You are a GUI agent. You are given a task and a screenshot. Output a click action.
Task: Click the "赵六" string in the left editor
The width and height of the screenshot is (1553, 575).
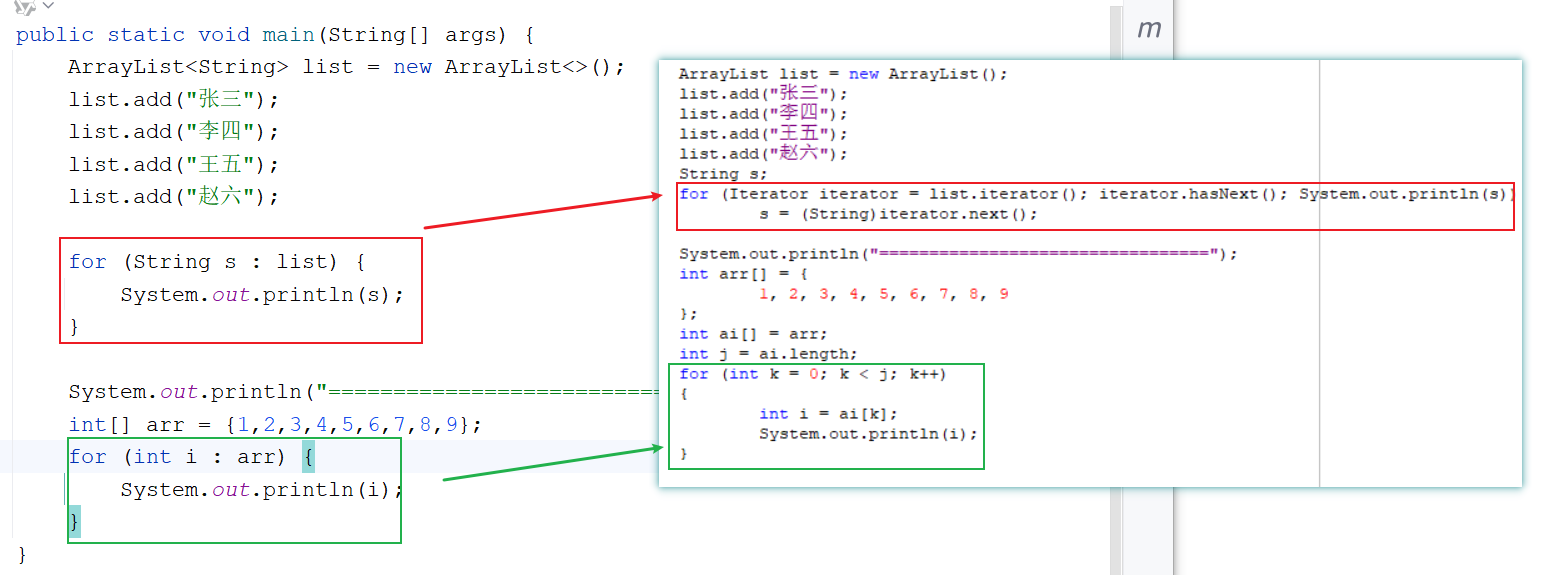pos(223,196)
